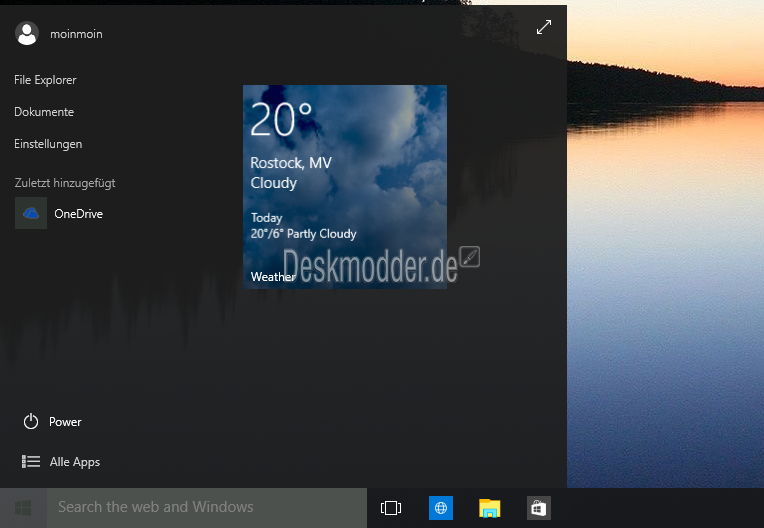The height and width of the screenshot is (528, 764).
Task: Expand Start menu to full screen
Action: [544, 27]
